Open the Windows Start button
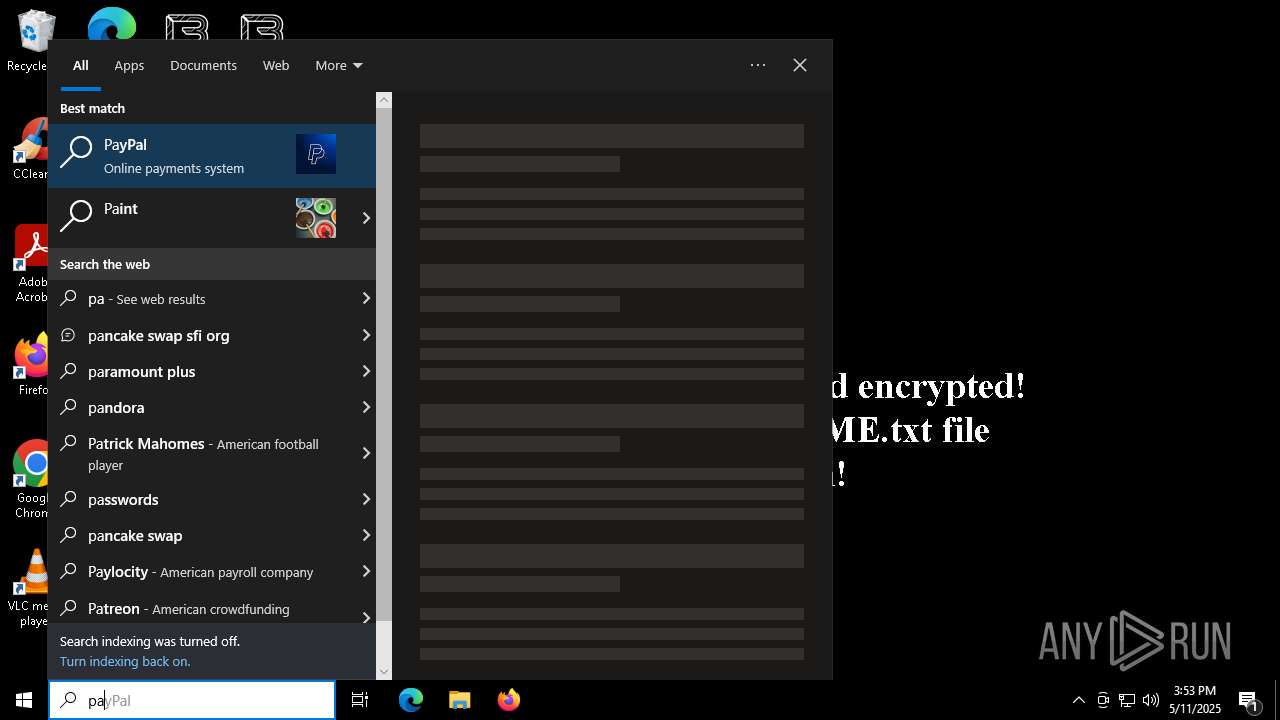Image resolution: width=1280 pixels, height=720 pixels. [24, 700]
